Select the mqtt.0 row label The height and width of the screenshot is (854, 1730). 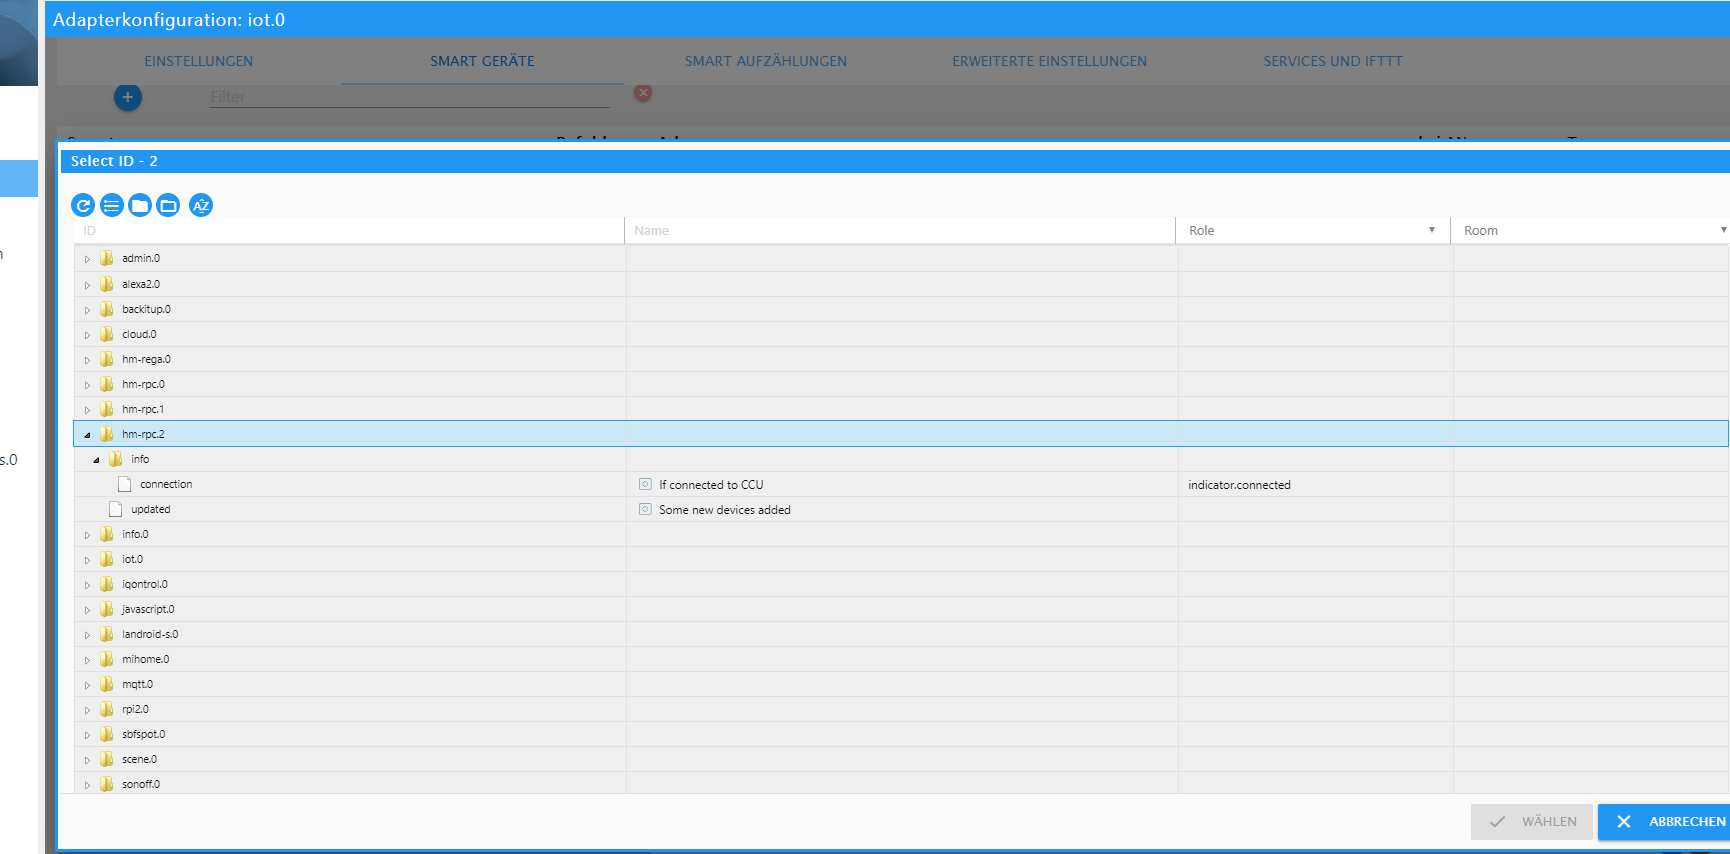click(x=138, y=684)
